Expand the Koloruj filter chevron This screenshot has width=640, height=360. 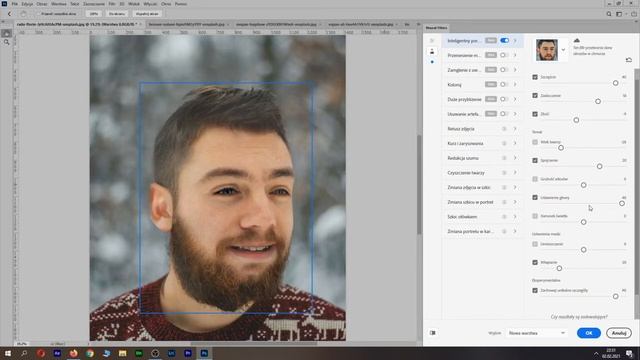click(515, 84)
